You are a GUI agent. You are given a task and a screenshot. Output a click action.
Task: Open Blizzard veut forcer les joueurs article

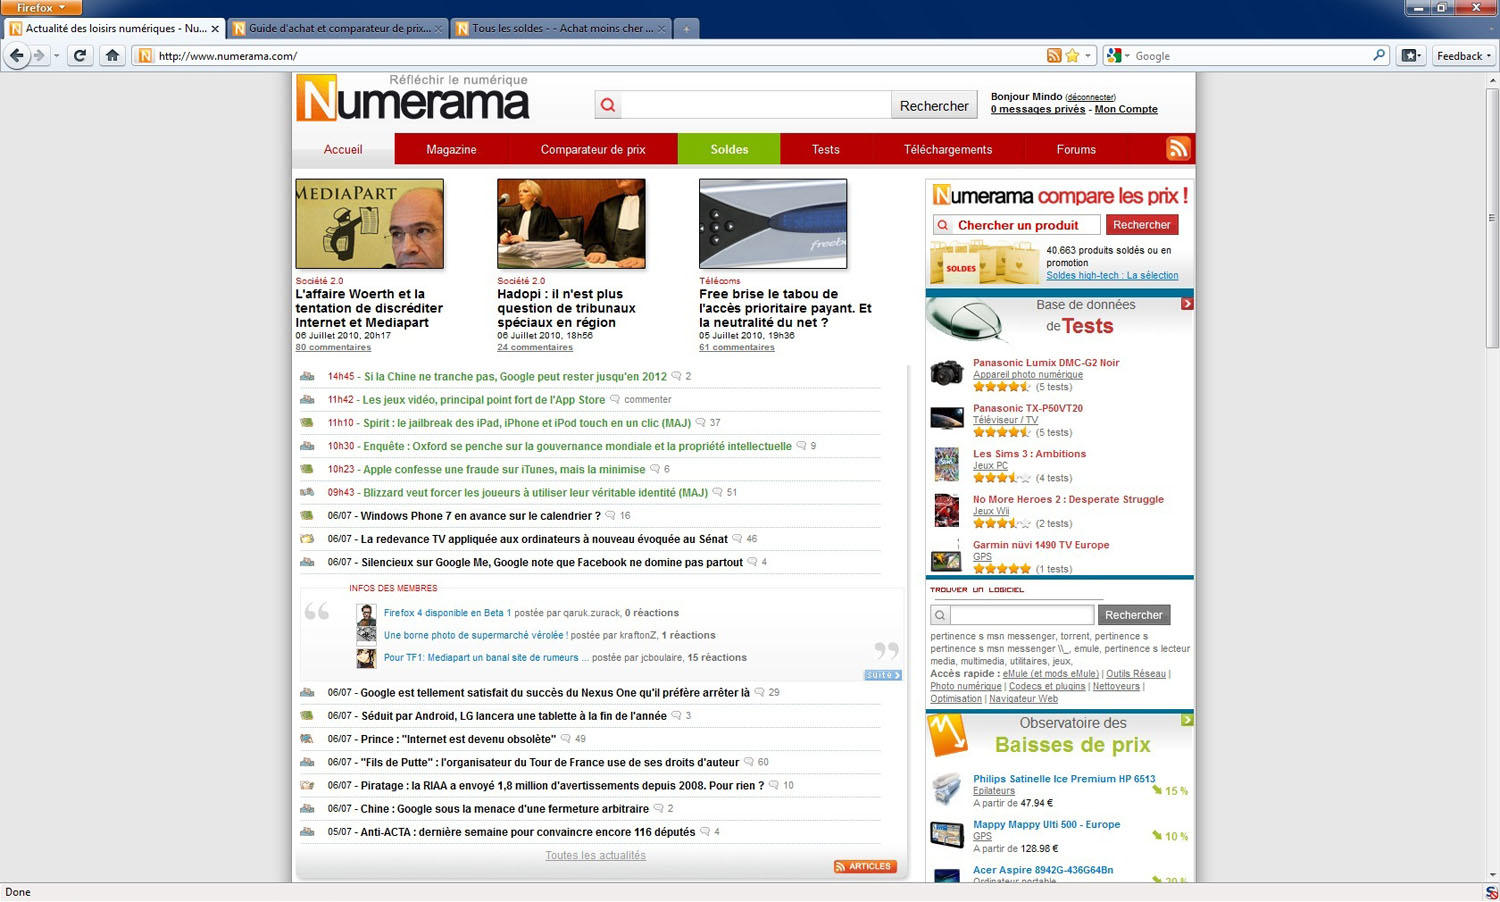pyautogui.click(x=535, y=493)
